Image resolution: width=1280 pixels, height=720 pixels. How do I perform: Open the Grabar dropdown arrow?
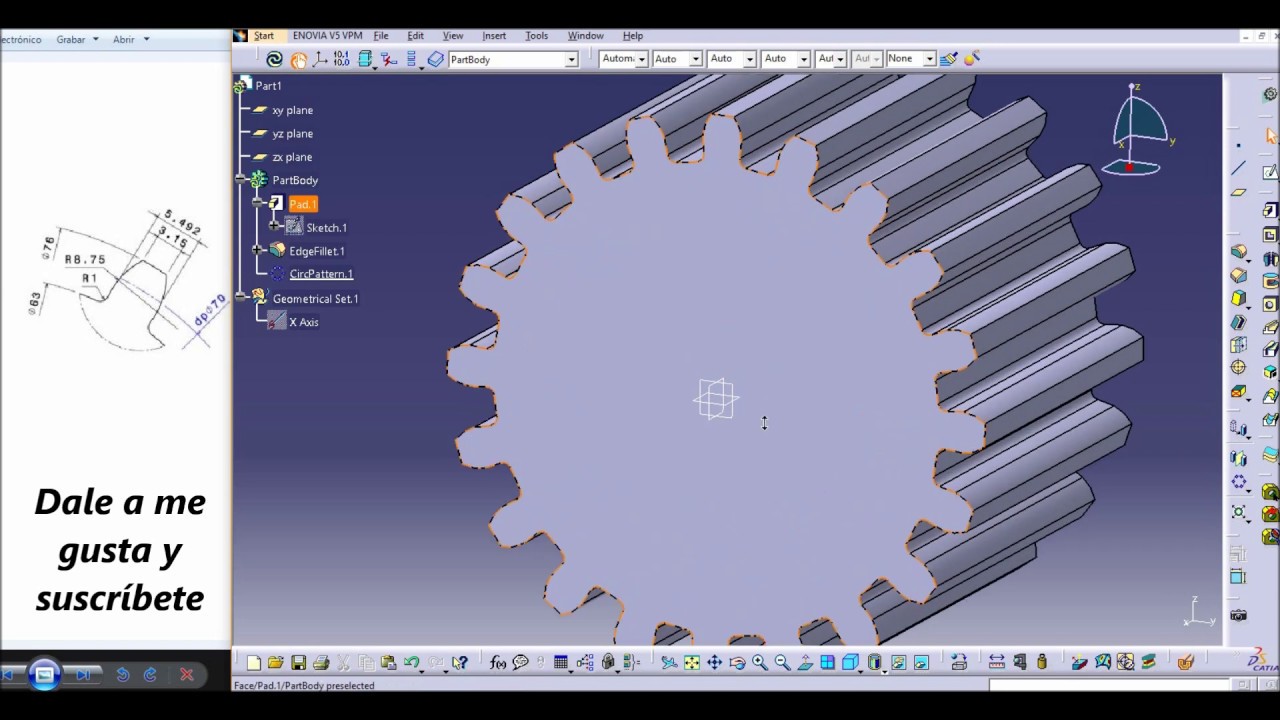pos(96,39)
